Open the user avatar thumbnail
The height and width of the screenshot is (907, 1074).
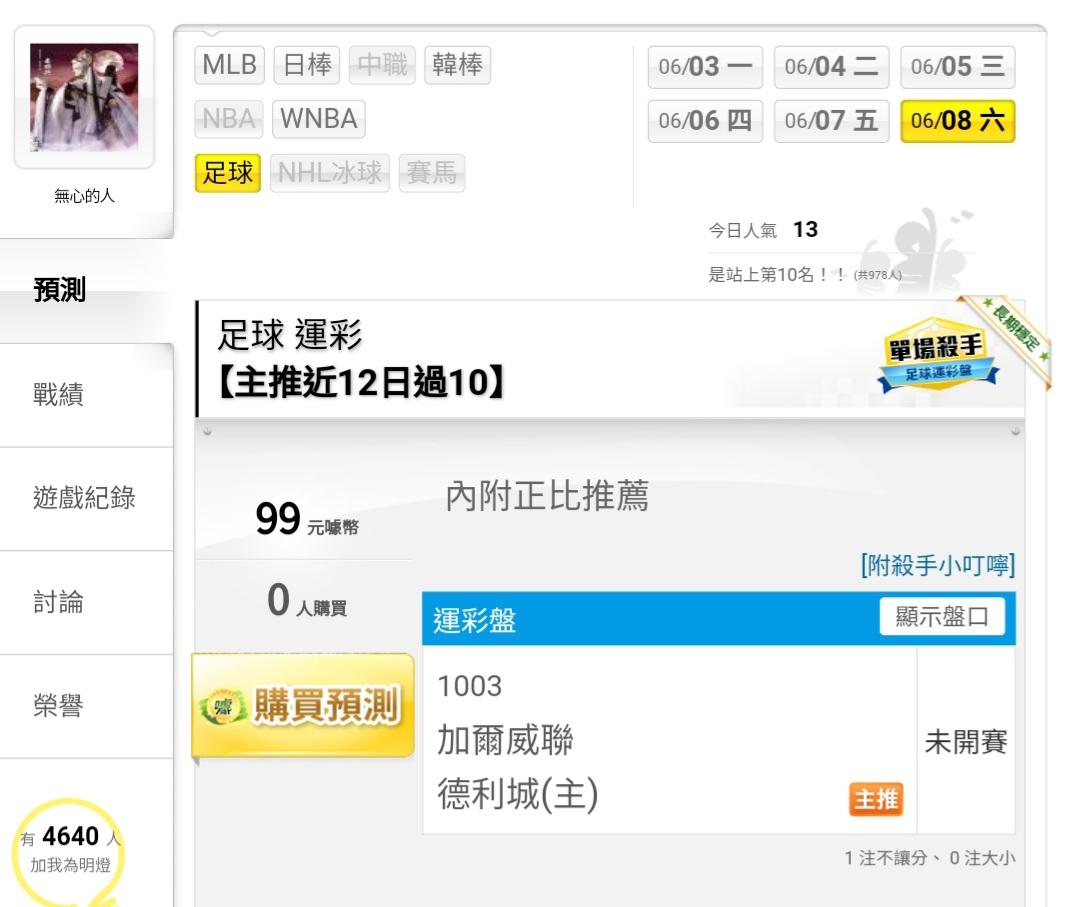tap(84, 97)
